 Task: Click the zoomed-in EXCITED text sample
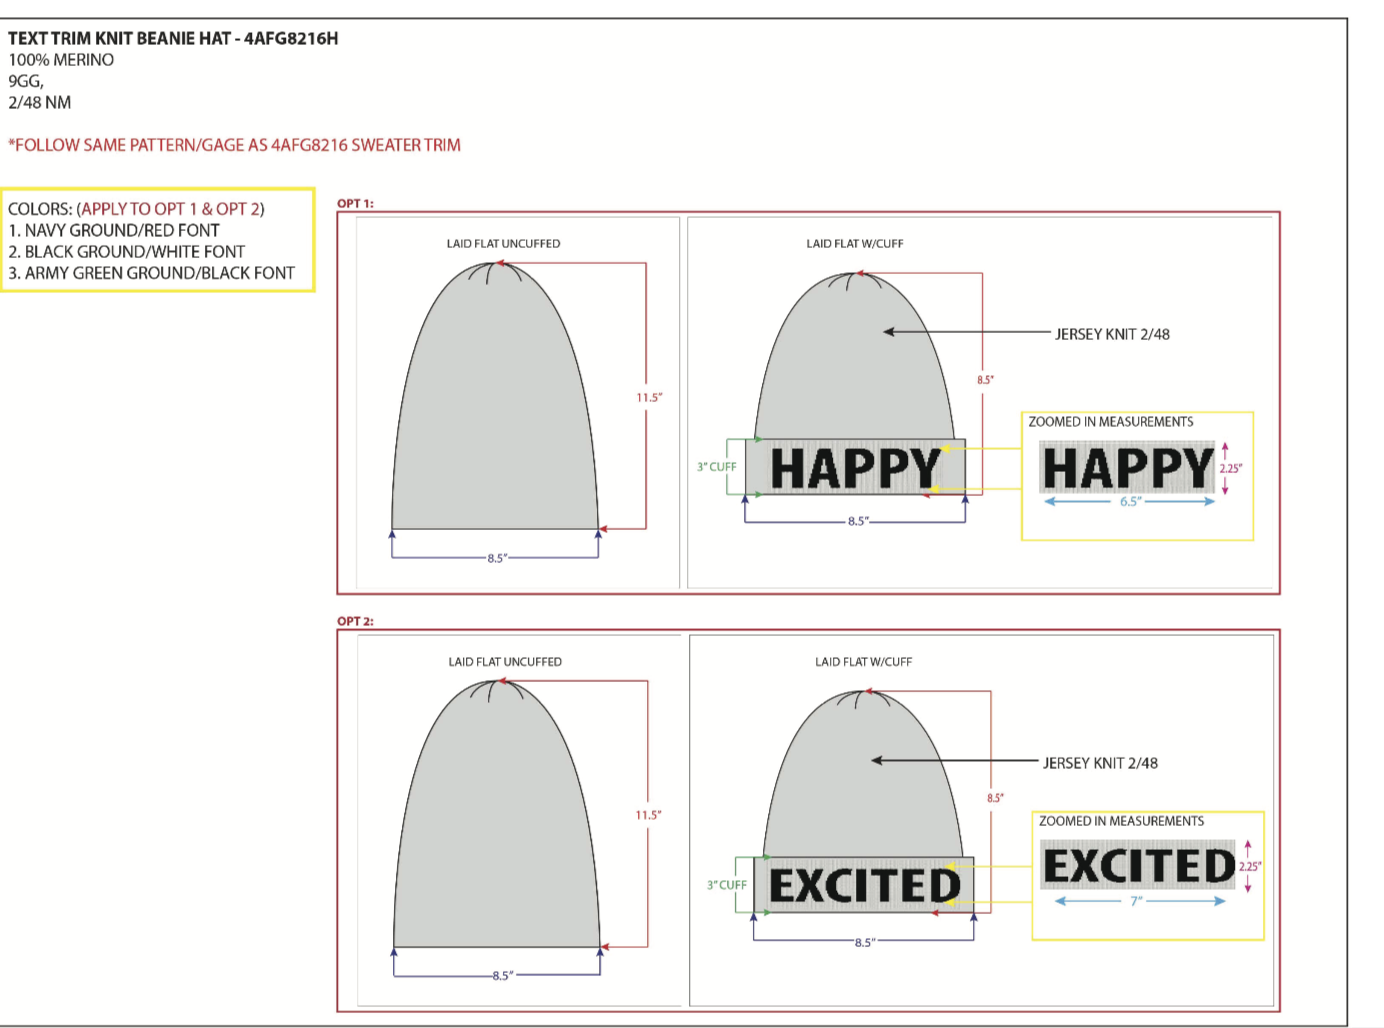1139,866
